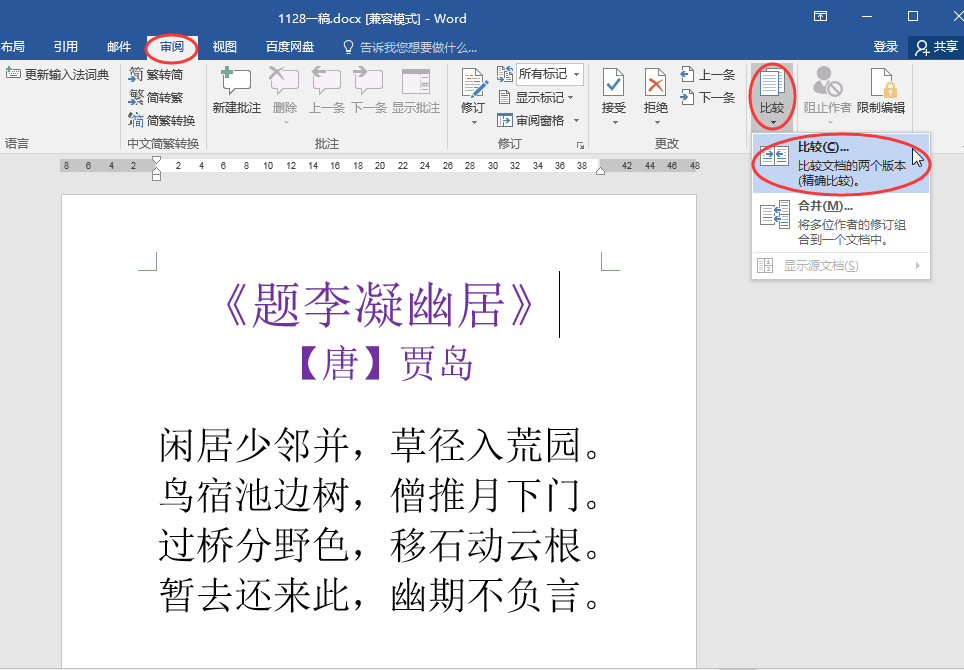Screen dimensions: 964x670
Task: Expand the 修订 Track Changes dropdown arrow
Action: point(474,122)
